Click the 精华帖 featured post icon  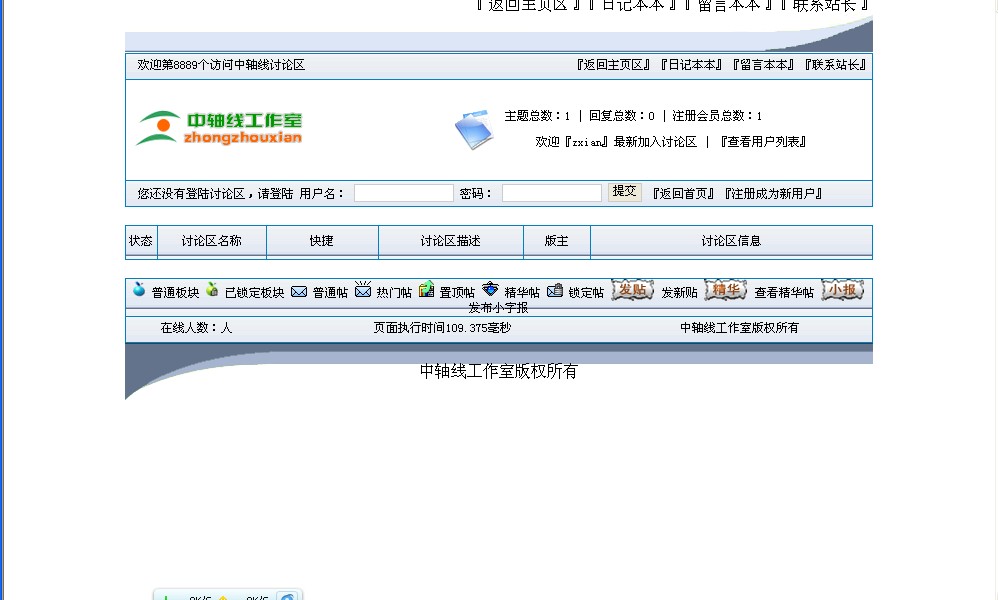tap(490, 290)
